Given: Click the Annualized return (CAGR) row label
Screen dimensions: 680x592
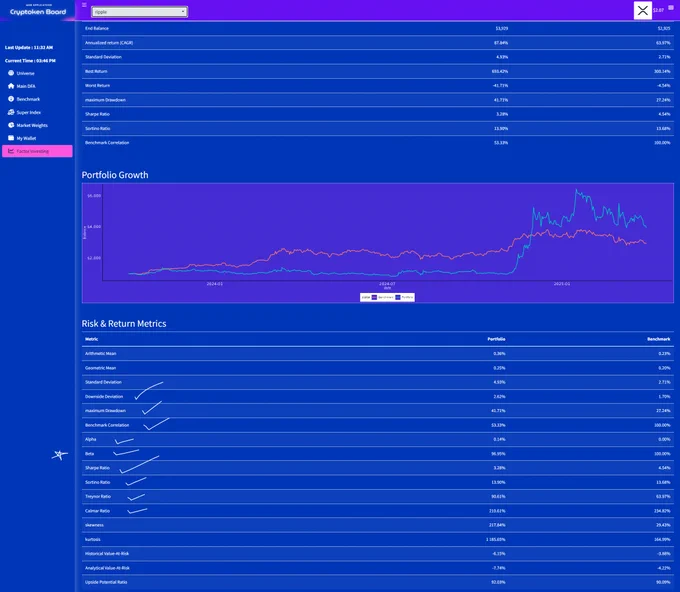Looking at the screenshot, I should [x=109, y=43].
